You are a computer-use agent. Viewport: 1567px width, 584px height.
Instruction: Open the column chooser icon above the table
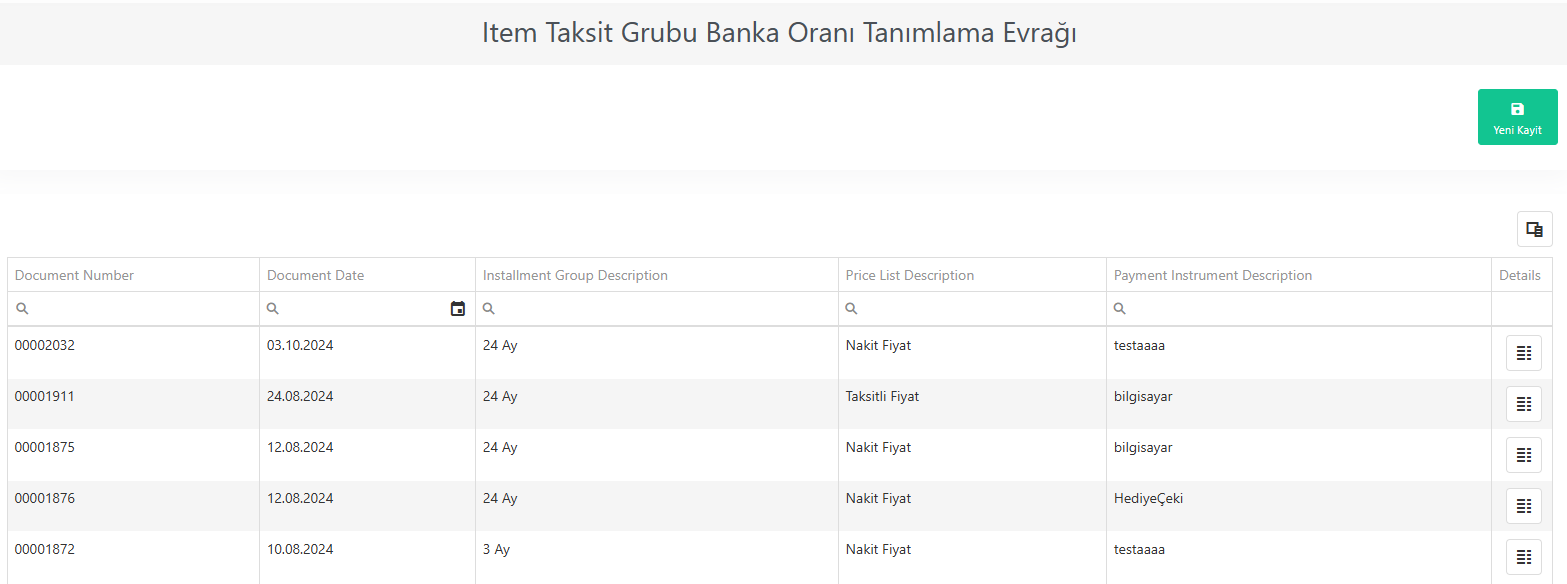point(1534,229)
